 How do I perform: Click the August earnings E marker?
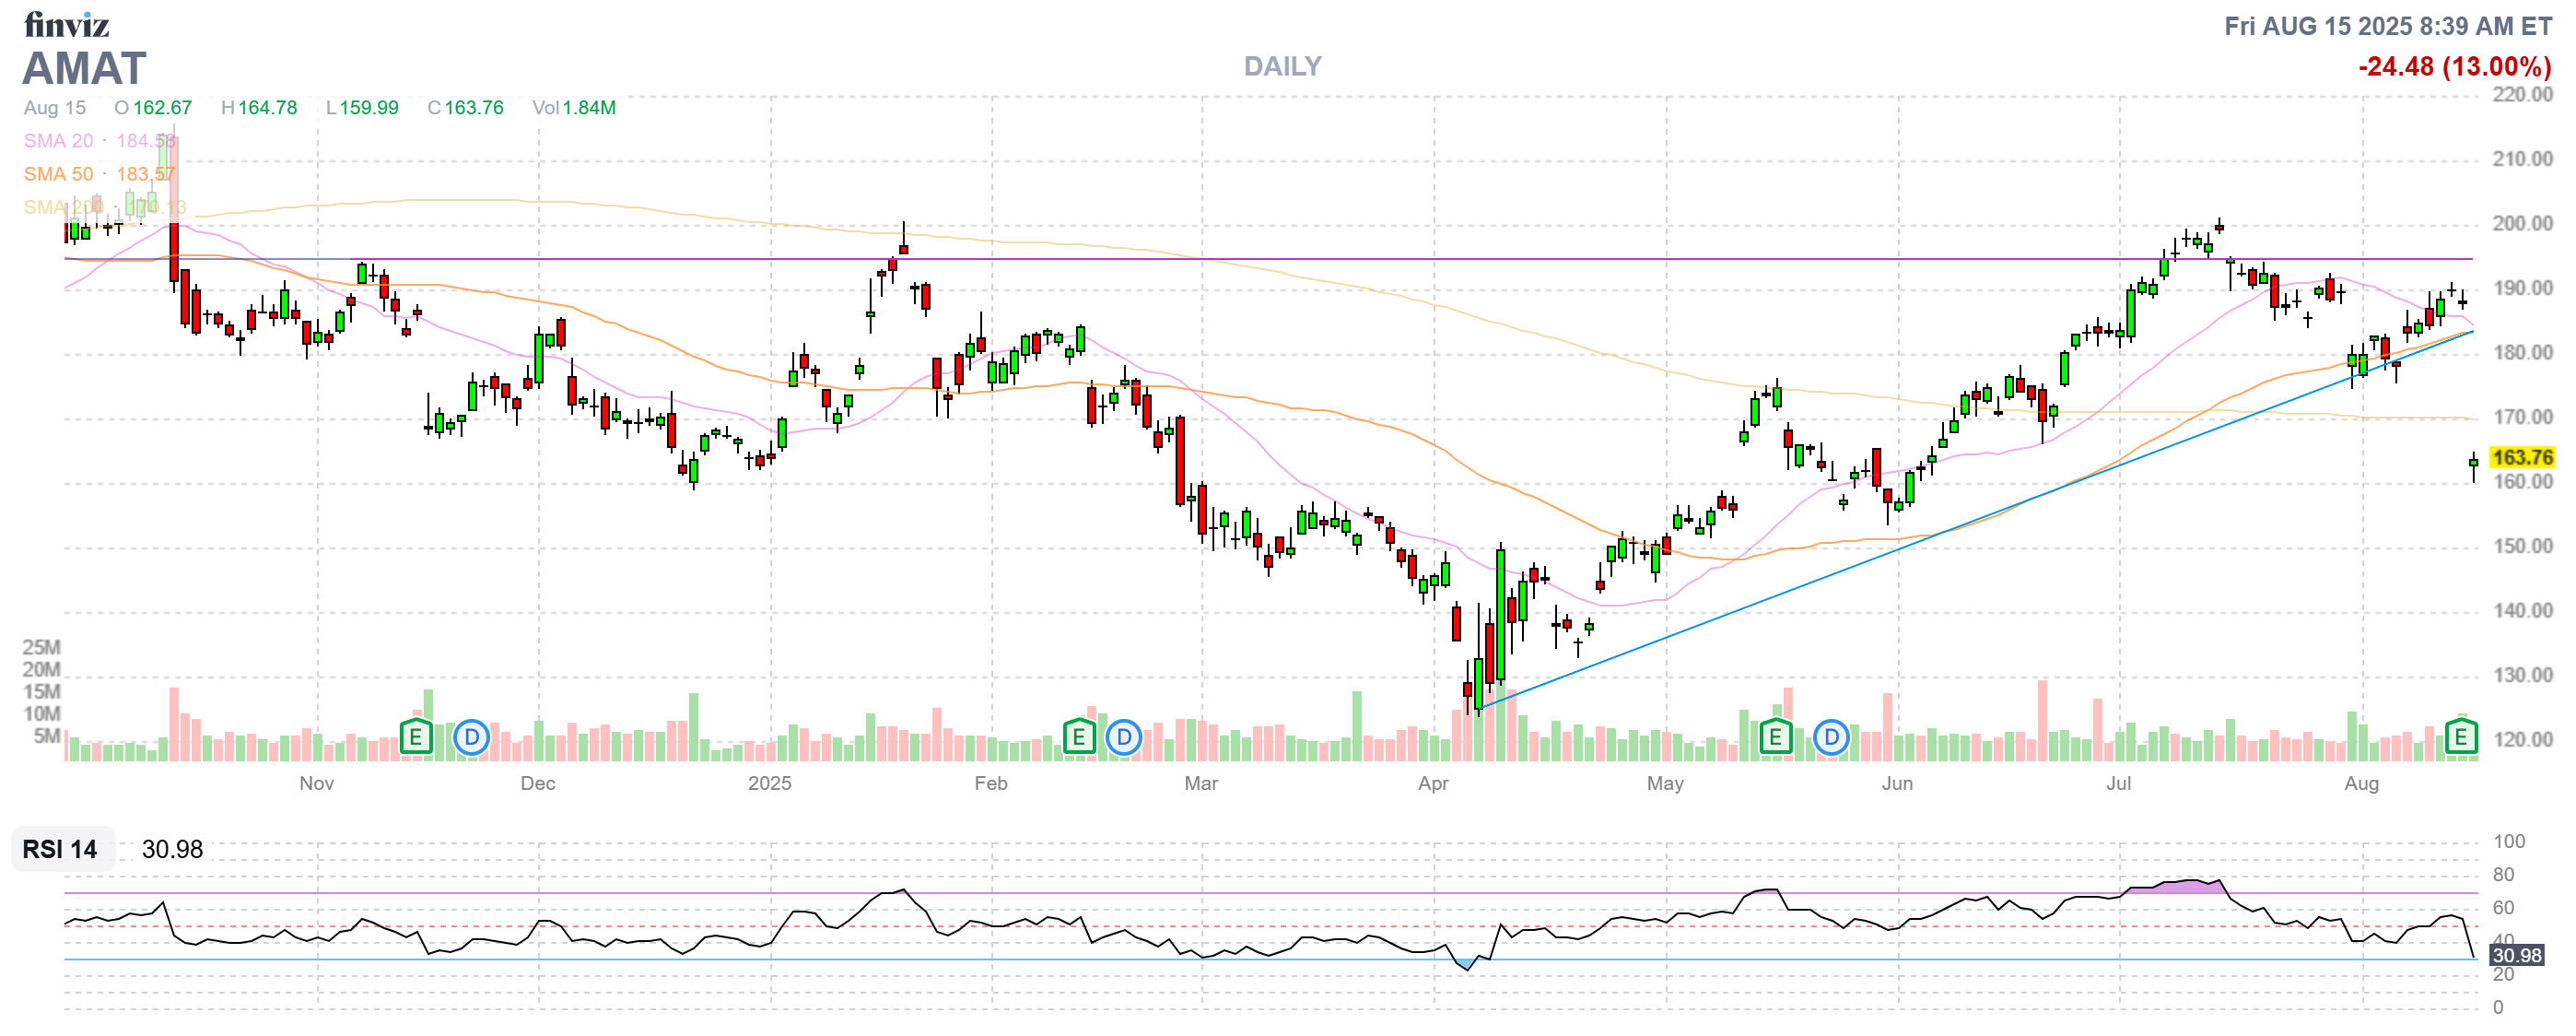pyautogui.click(x=2460, y=738)
